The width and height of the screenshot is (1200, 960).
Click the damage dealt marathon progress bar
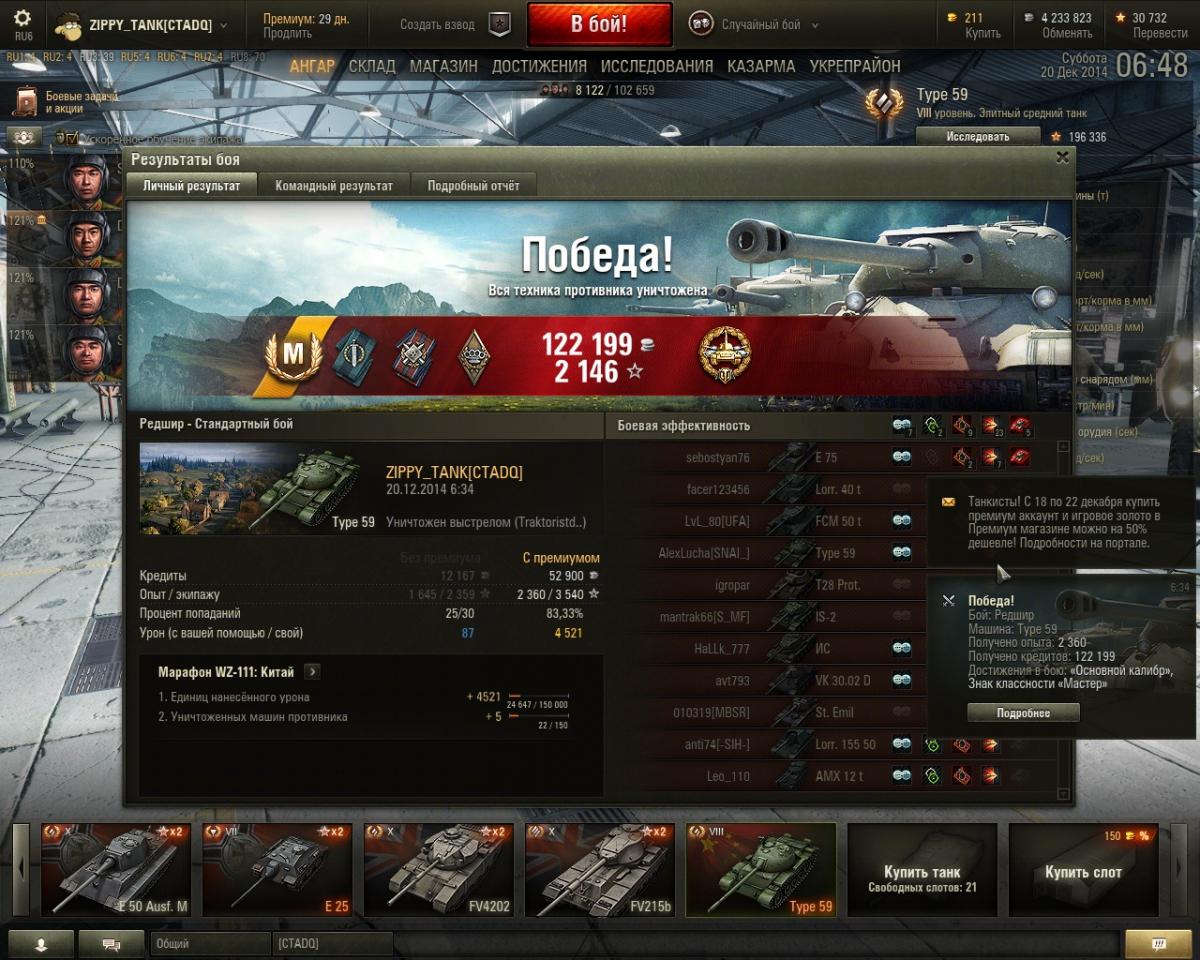[538, 695]
